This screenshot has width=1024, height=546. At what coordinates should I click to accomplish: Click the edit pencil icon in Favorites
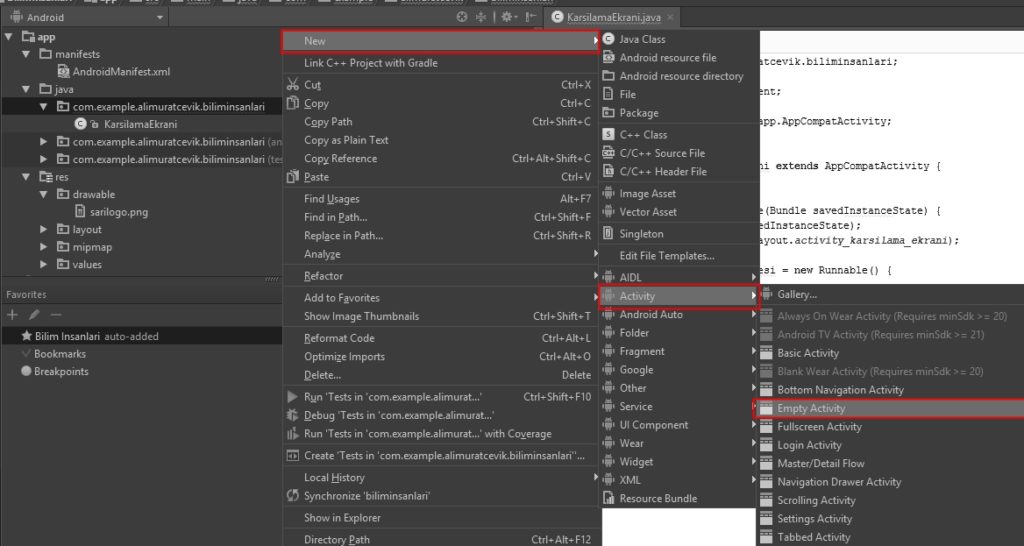(x=34, y=315)
